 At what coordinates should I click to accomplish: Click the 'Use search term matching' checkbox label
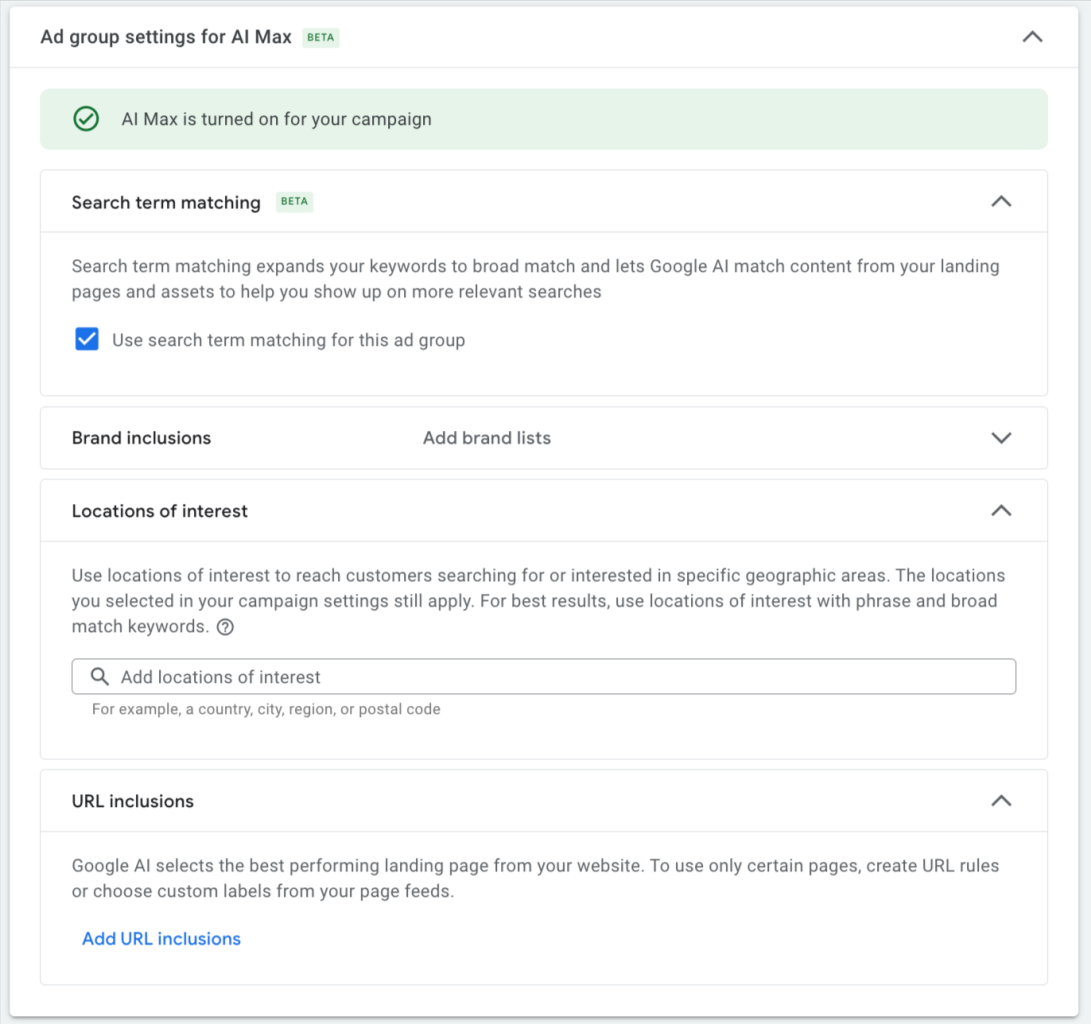(289, 340)
